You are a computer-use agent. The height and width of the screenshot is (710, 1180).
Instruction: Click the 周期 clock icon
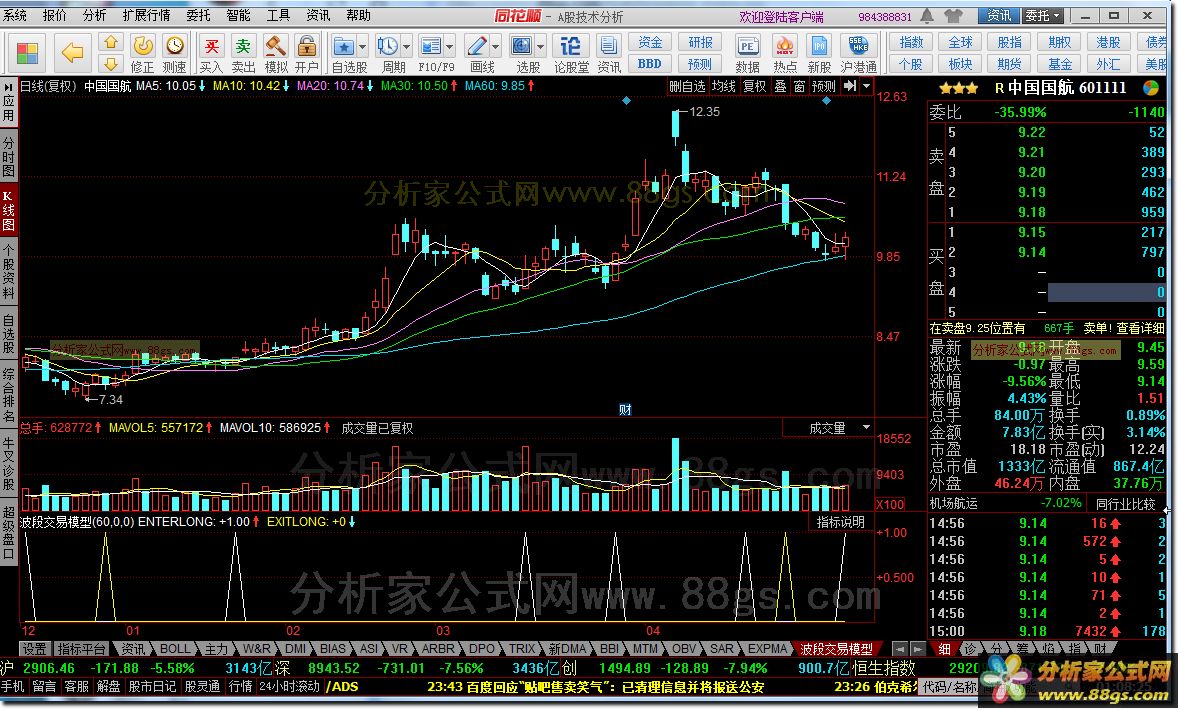coord(388,47)
